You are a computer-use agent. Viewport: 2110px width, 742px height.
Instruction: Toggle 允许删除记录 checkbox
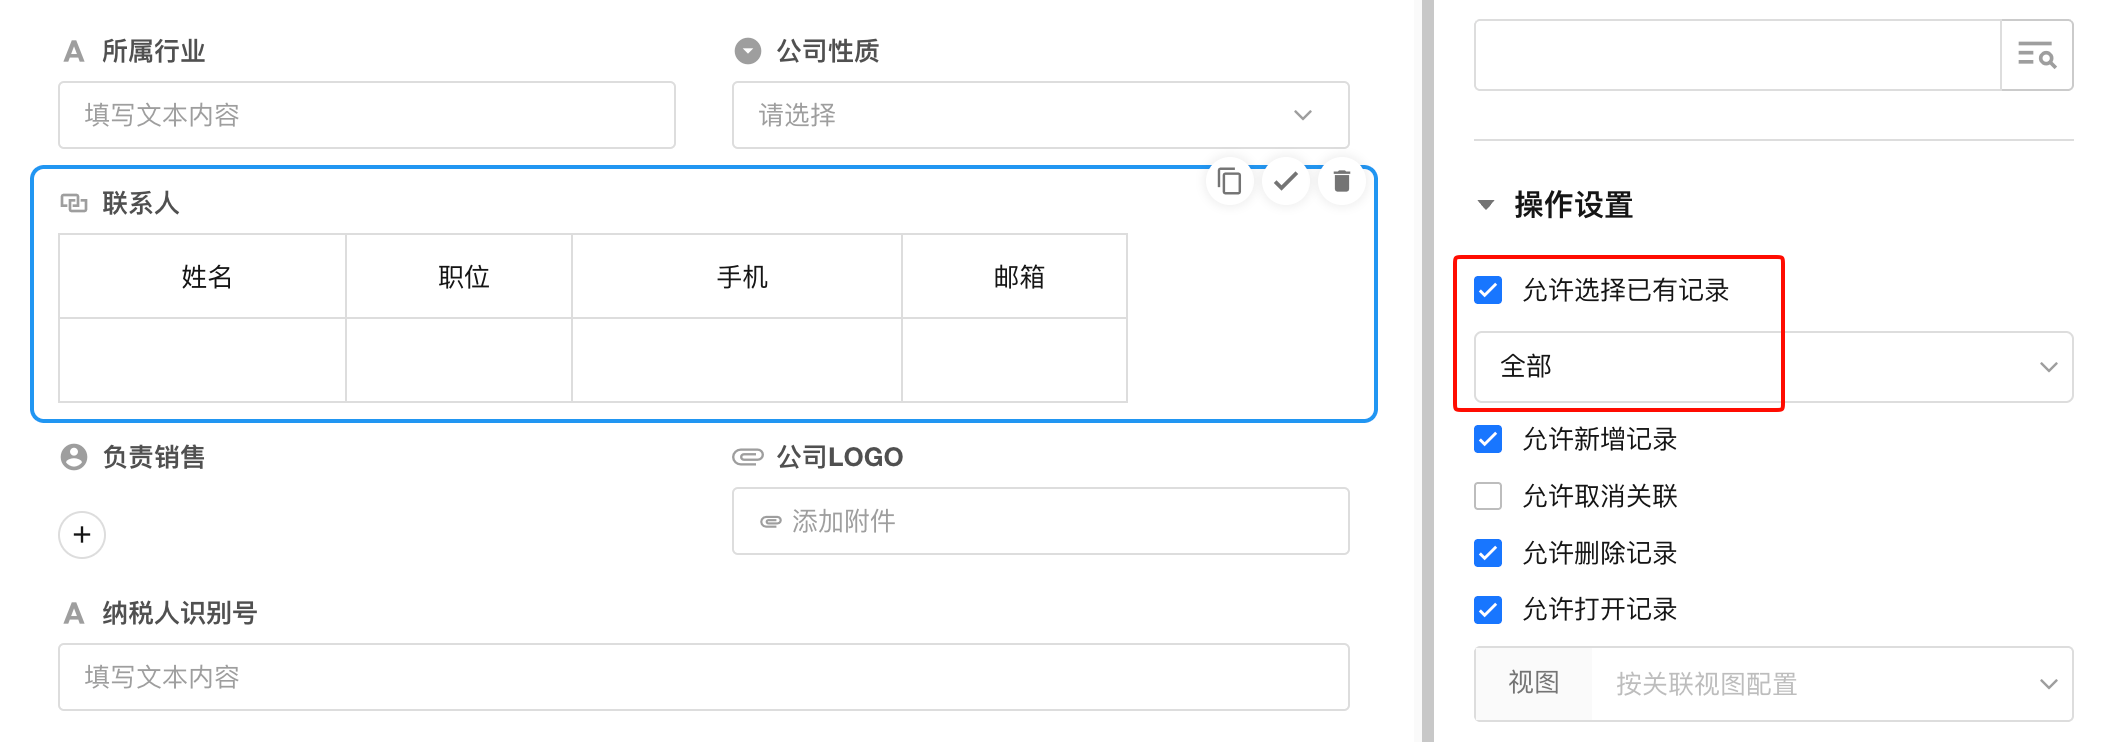pyautogui.click(x=1488, y=553)
